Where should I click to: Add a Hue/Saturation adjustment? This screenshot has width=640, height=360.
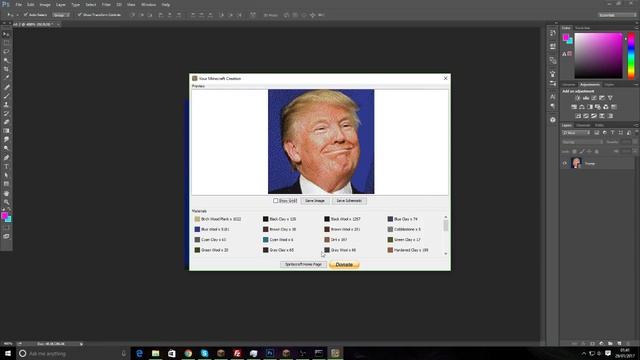tap(574, 107)
